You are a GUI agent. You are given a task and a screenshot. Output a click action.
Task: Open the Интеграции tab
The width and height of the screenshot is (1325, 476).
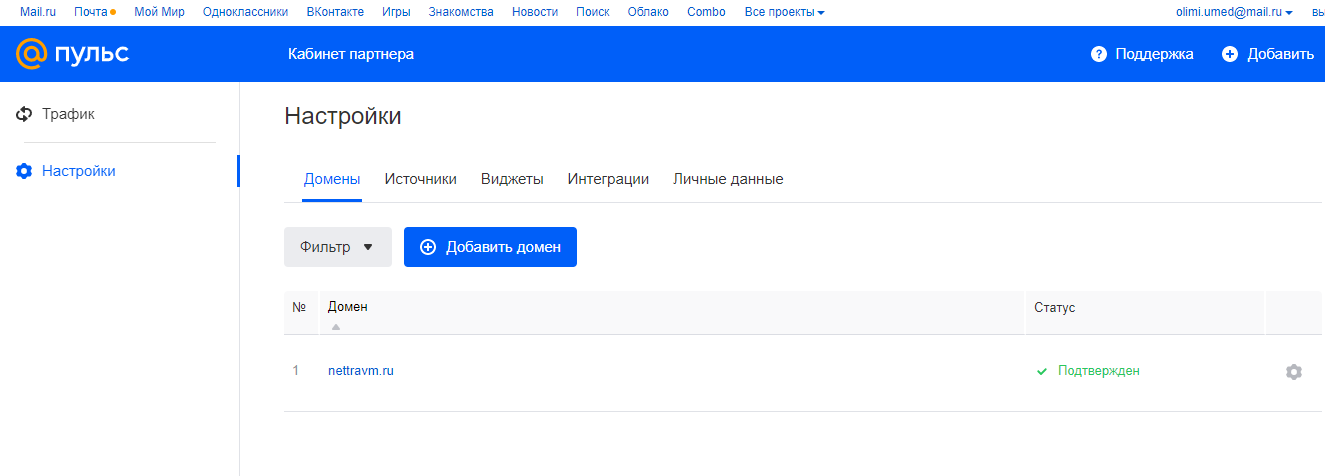(608, 179)
